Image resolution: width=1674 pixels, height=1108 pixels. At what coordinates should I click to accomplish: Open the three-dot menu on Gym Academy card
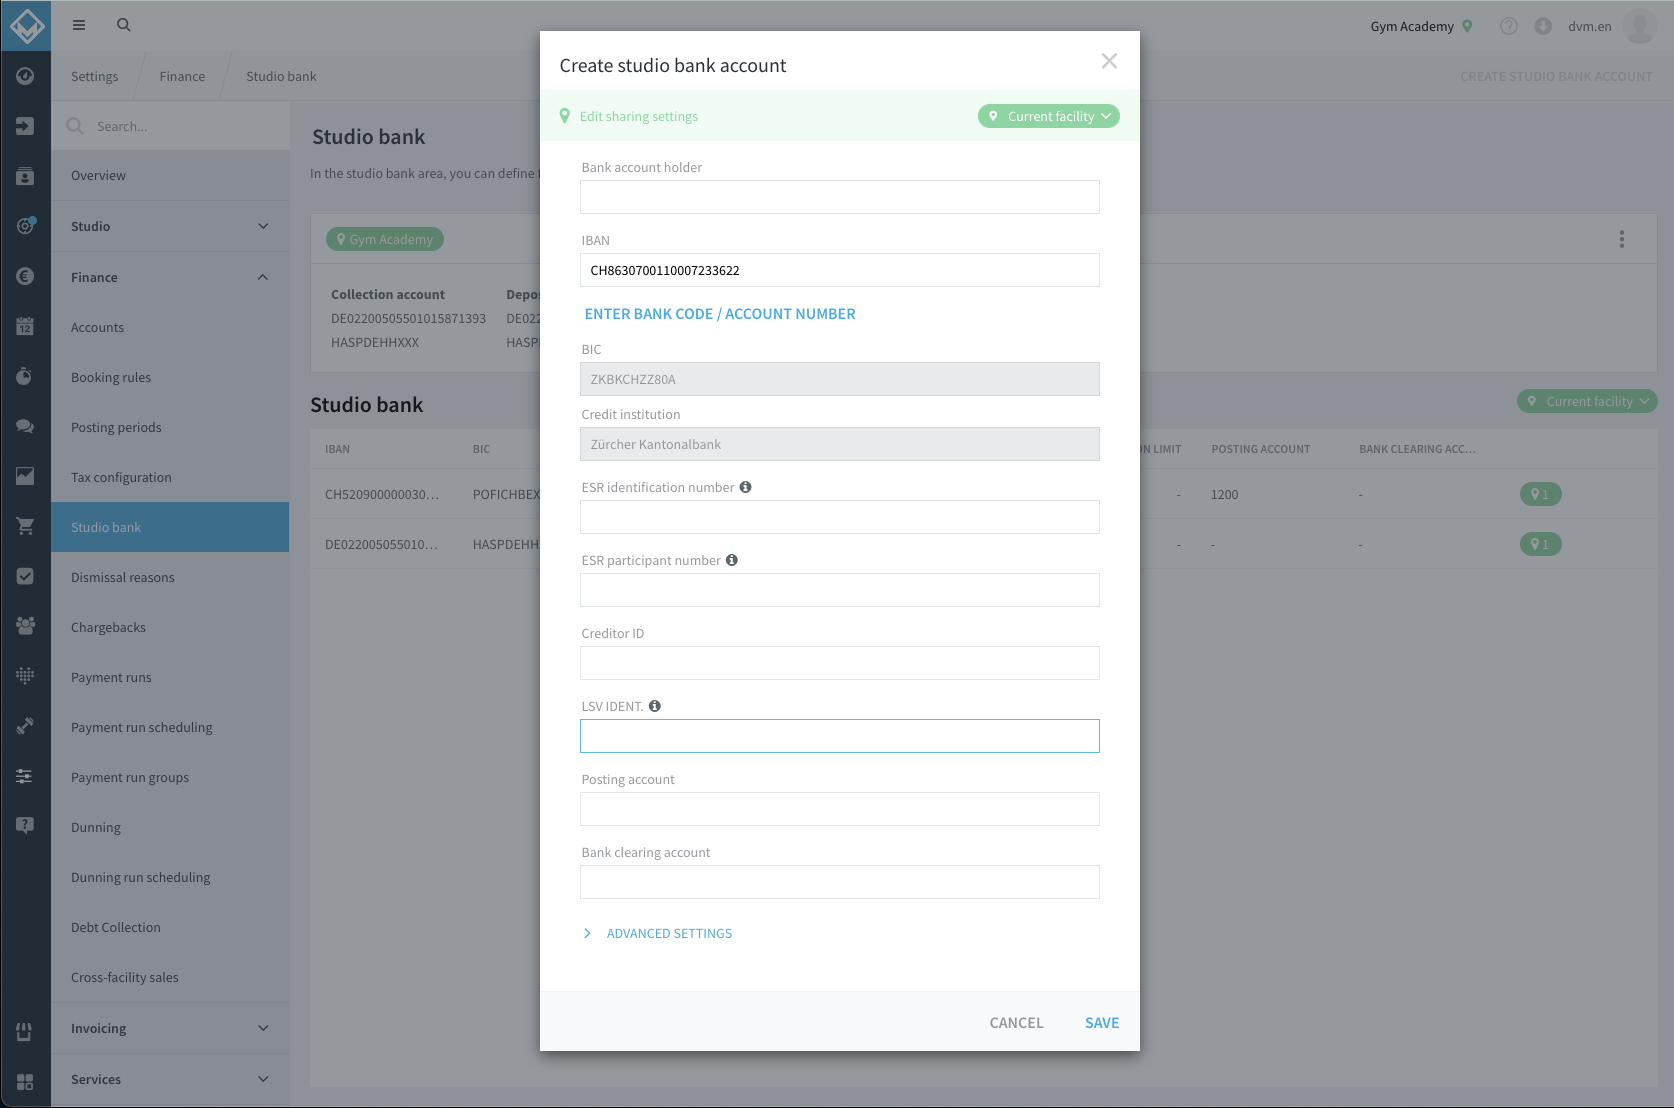tap(1622, 239)
